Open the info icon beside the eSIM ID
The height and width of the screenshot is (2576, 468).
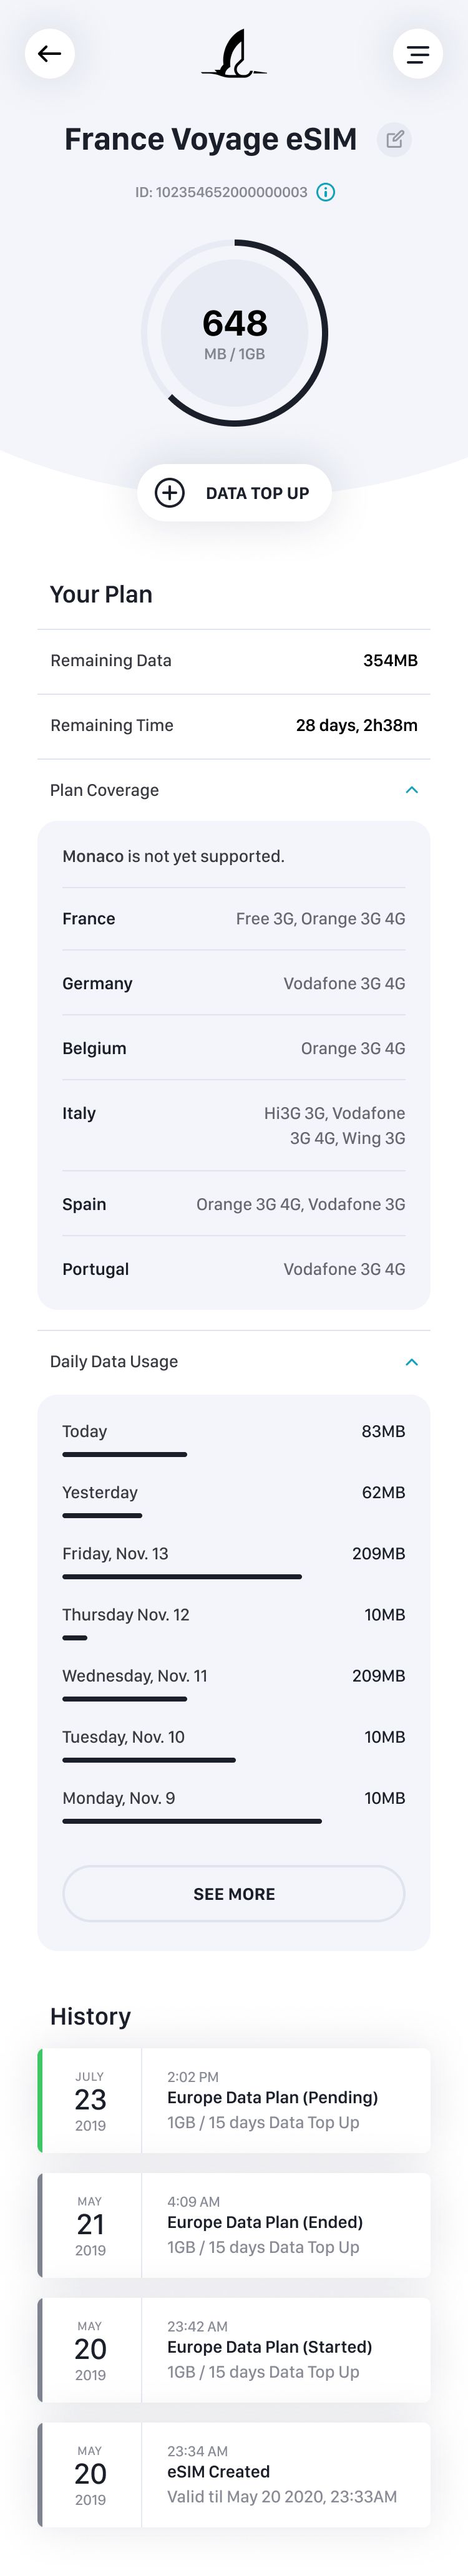coord(325,192)
